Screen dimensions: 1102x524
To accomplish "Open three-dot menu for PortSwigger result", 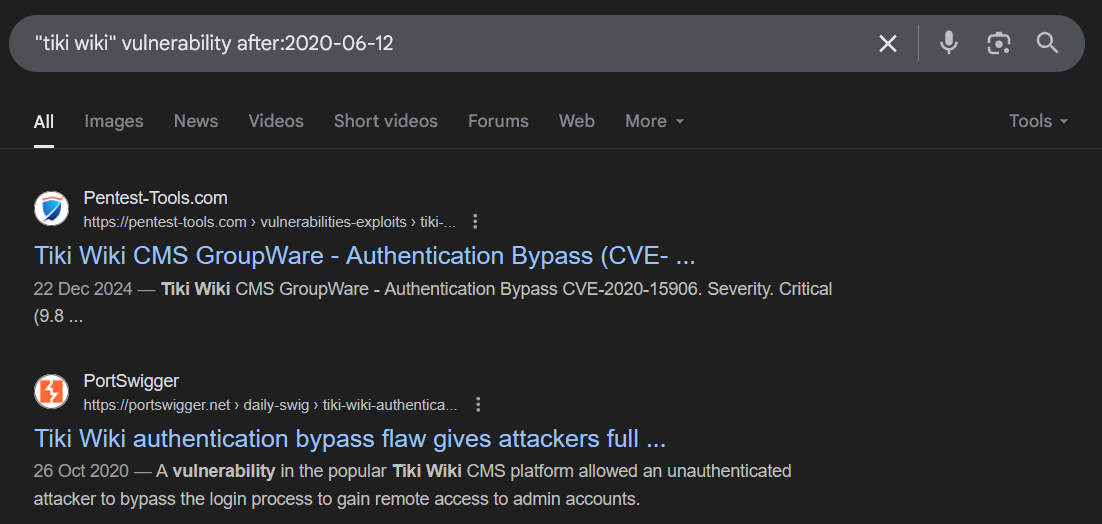I will pyautogui.click(x=478, y=405).
